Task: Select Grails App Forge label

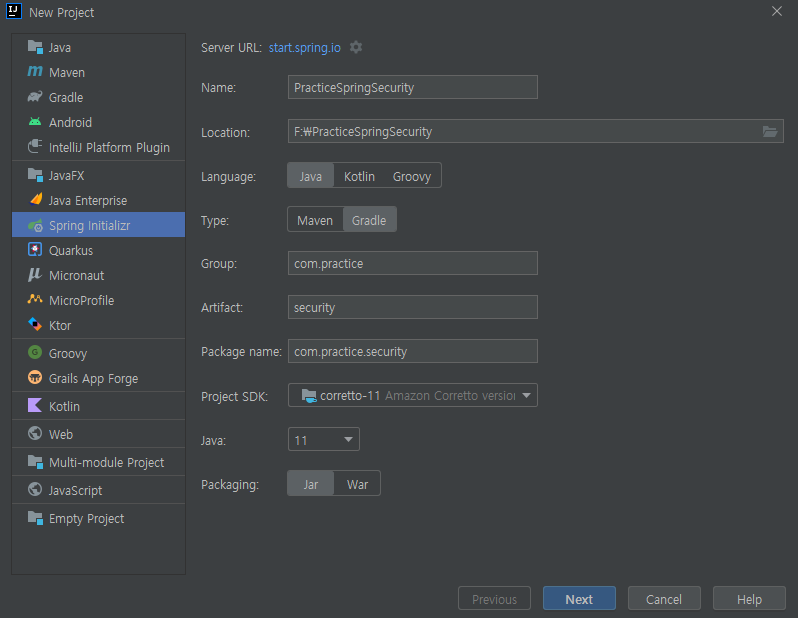Action: point(94,379)
